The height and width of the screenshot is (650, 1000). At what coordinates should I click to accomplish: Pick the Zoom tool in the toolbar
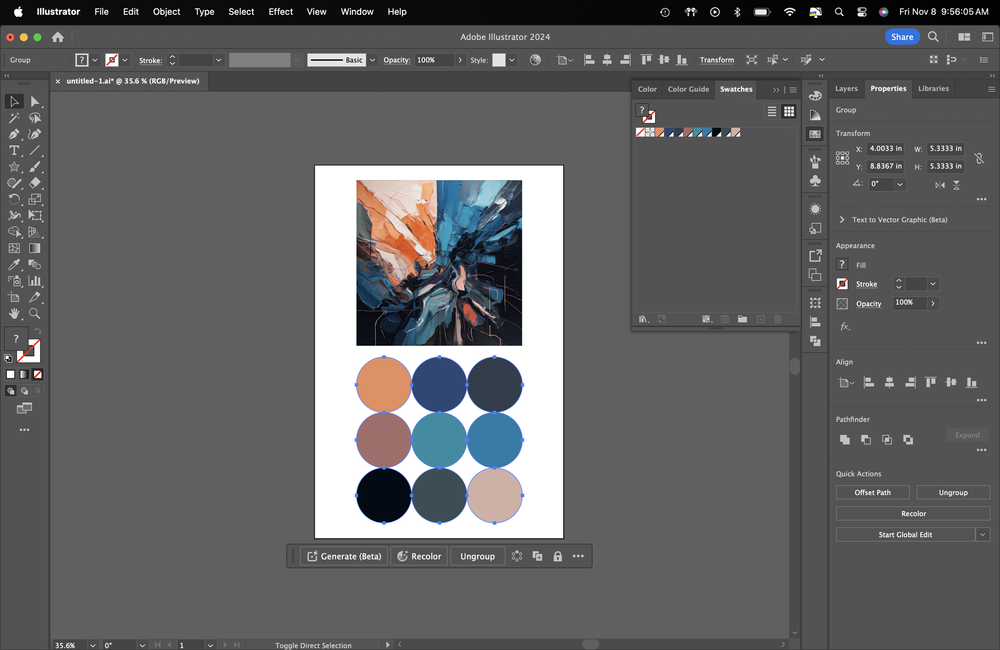click(x=35, y=313)
